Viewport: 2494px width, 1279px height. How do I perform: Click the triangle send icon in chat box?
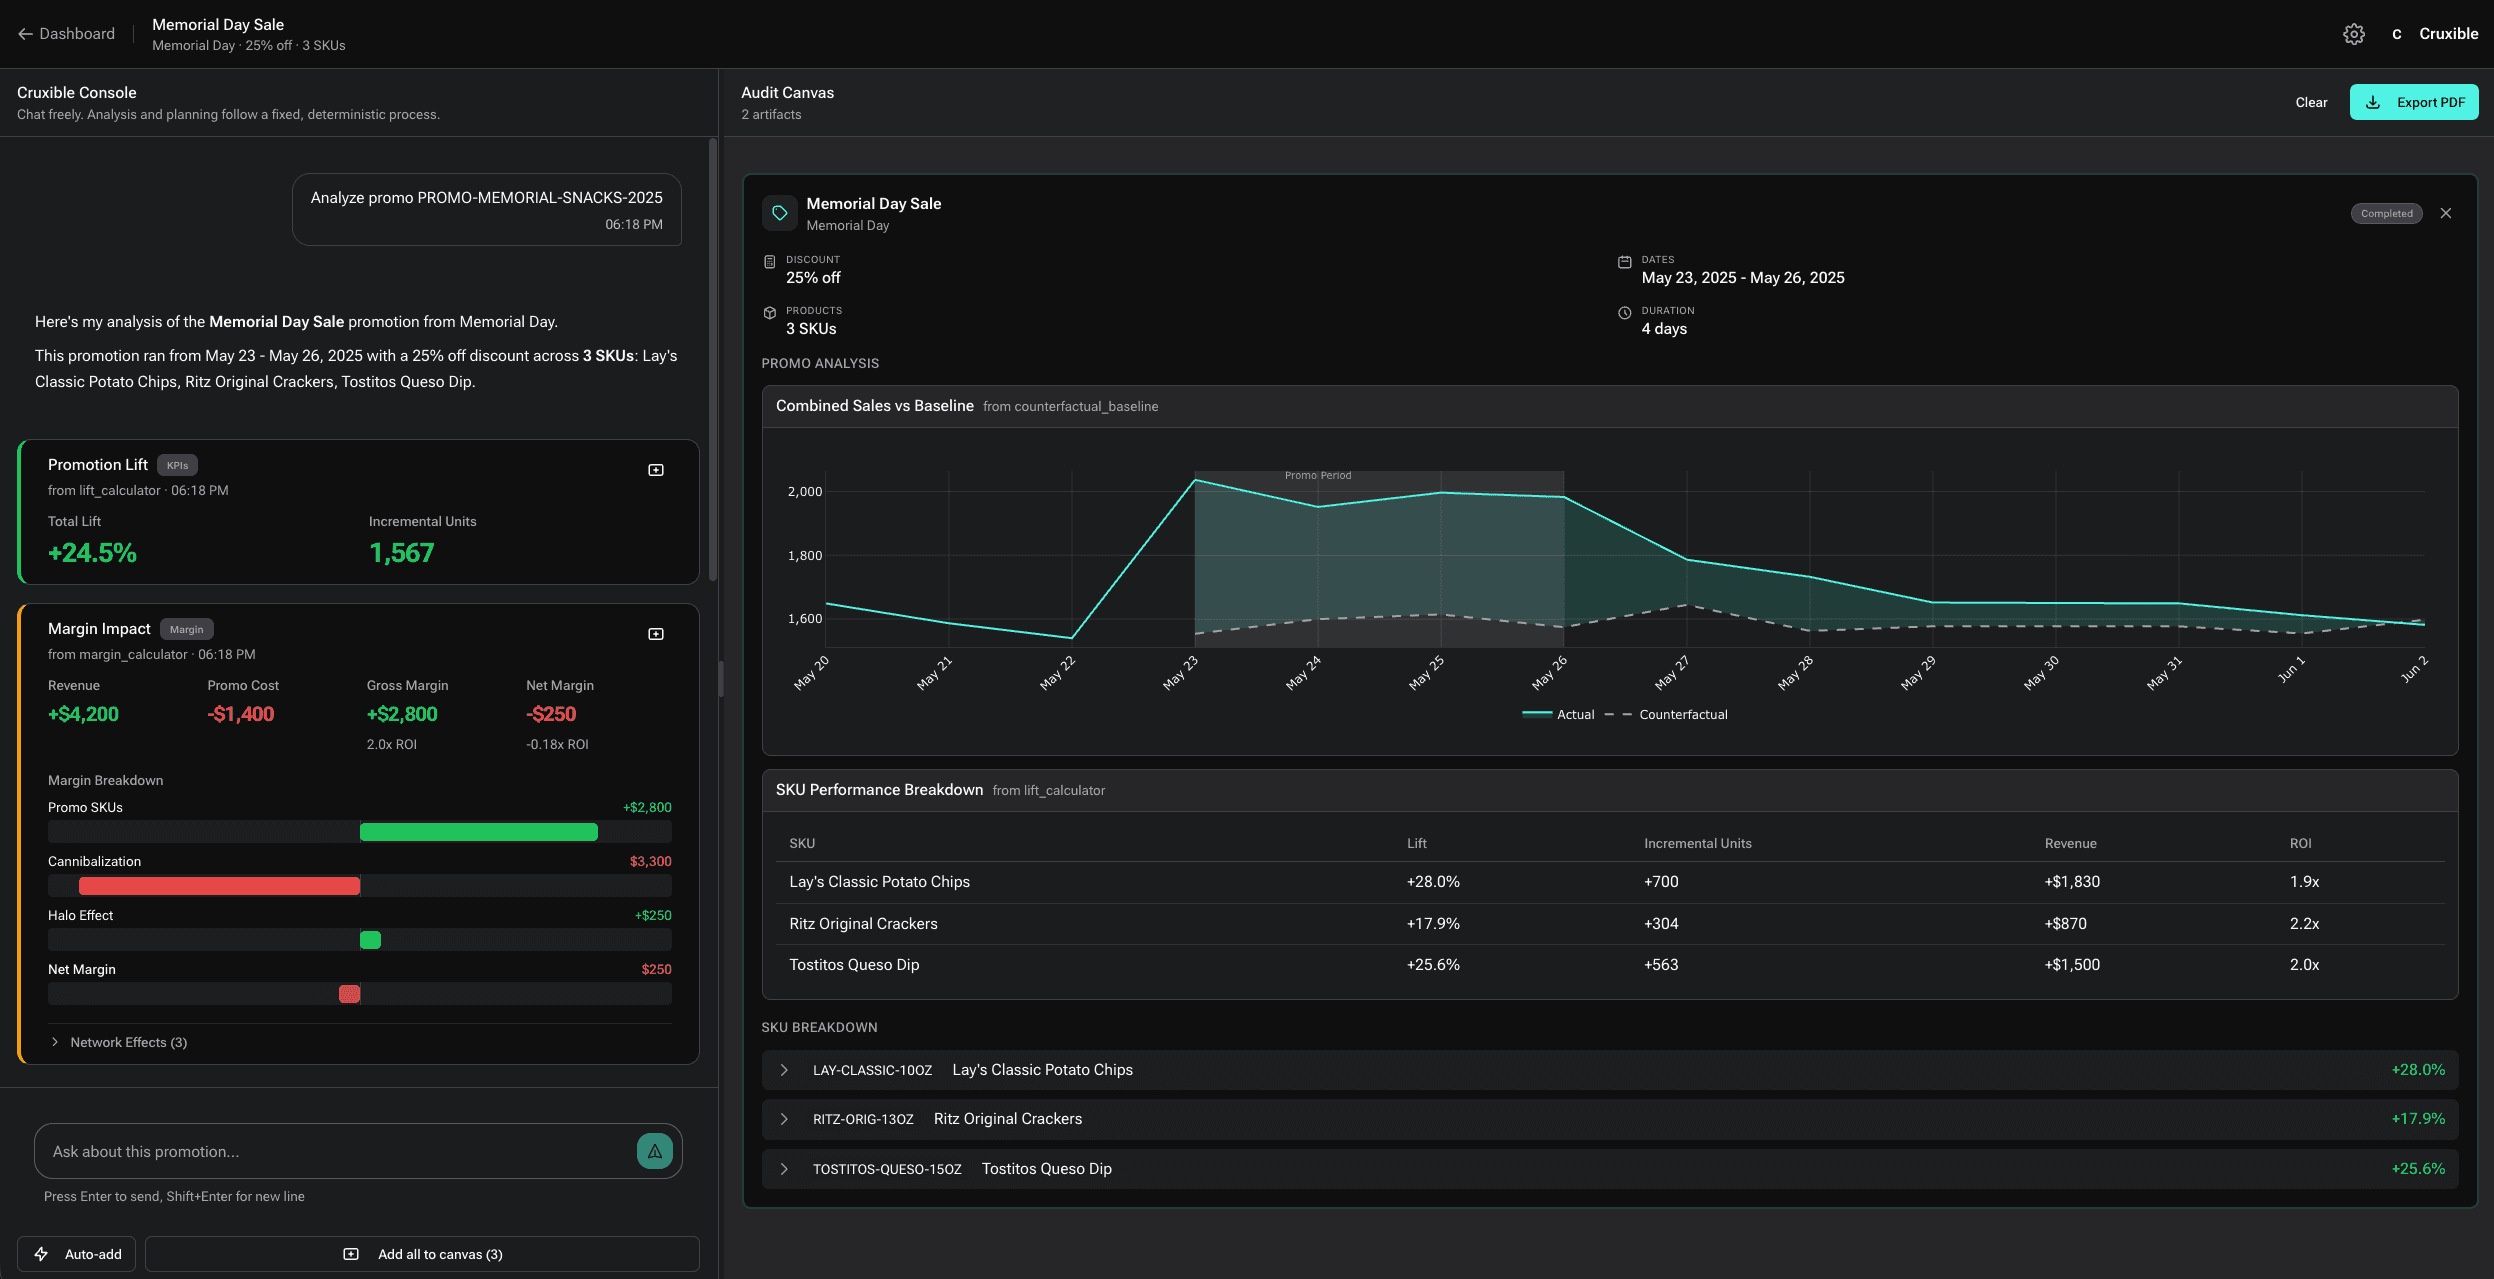point(653,1151)
